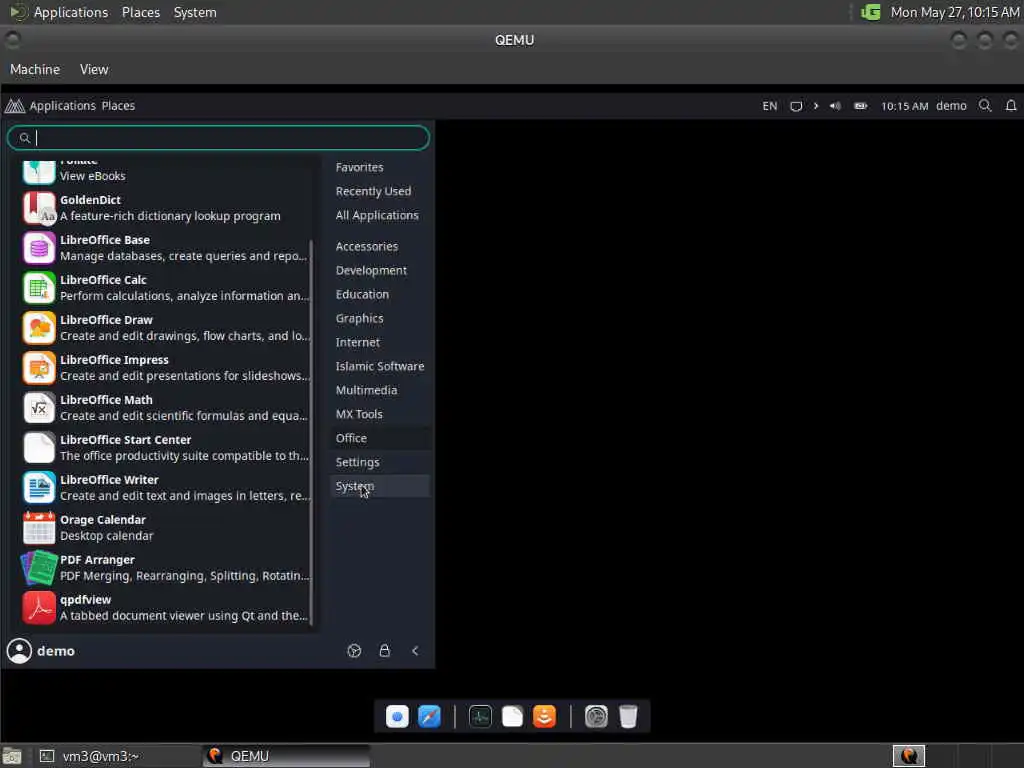Click host show desktop icon bottom-left

click(x=12, y=756)
